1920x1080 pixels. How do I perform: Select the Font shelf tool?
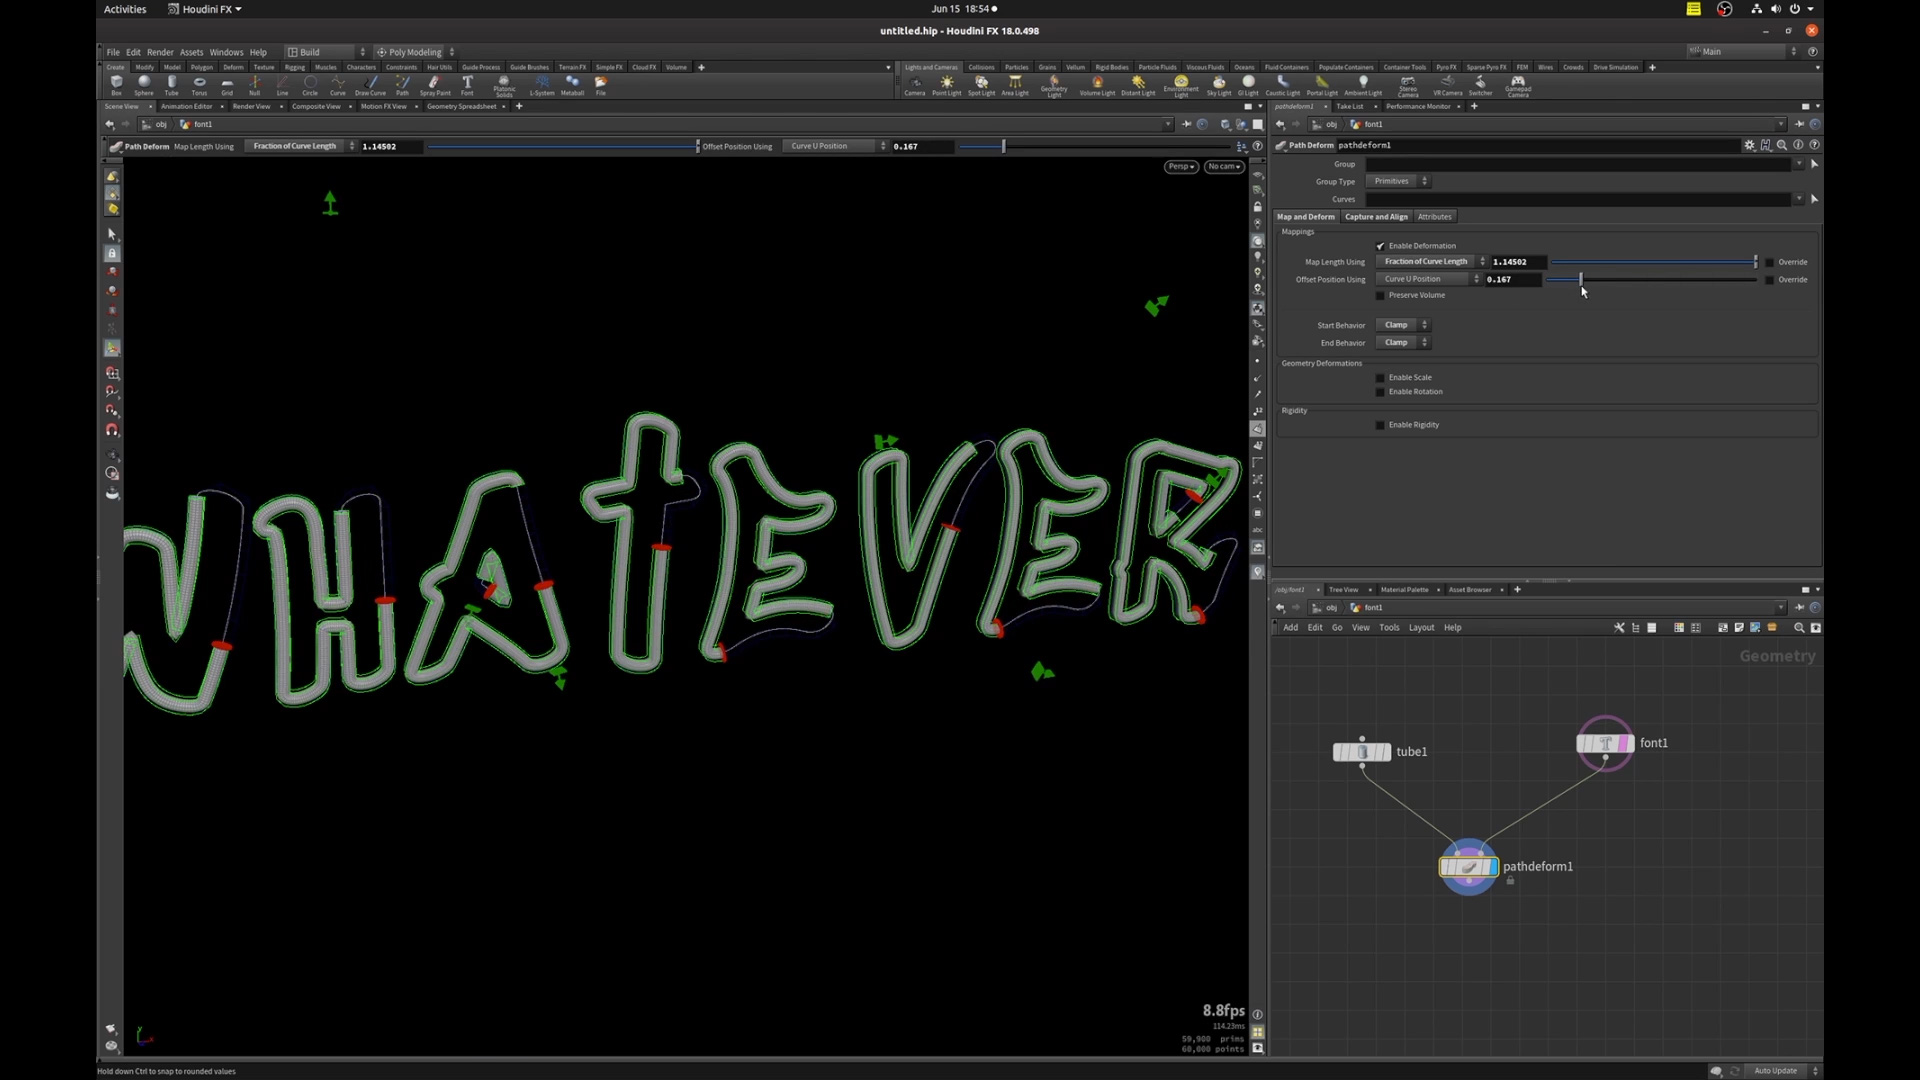click(467, 85)
